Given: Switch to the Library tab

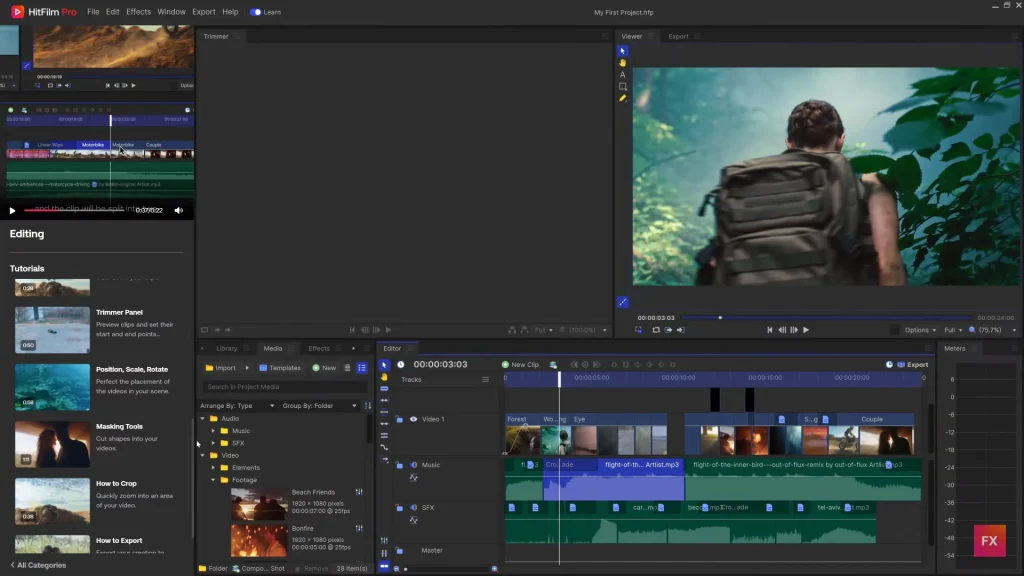Looking at the screenshot, I should click(227, 349).
